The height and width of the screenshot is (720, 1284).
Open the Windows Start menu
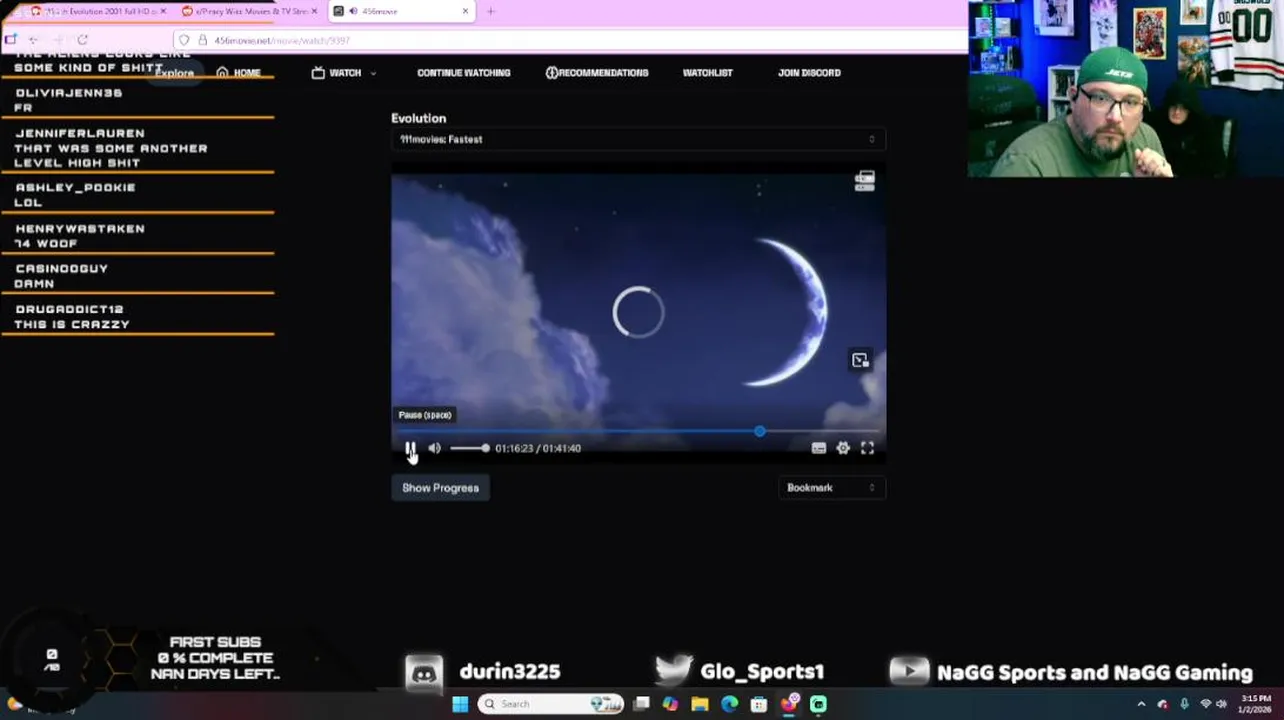click(x=460, y=704)
